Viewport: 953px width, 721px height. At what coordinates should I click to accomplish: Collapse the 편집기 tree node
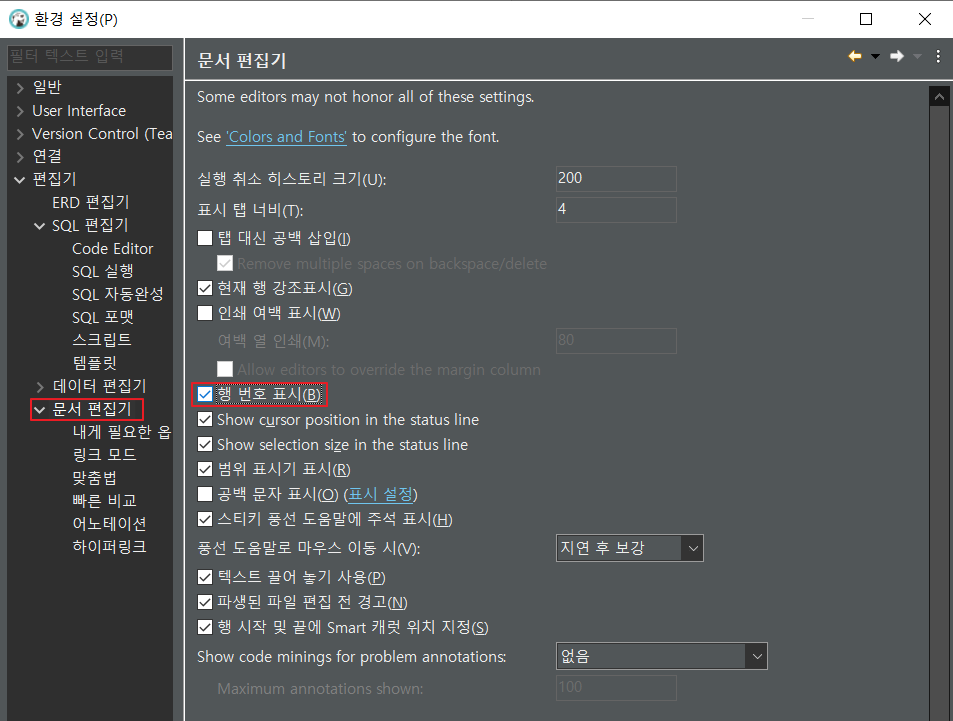click(20, 180)
